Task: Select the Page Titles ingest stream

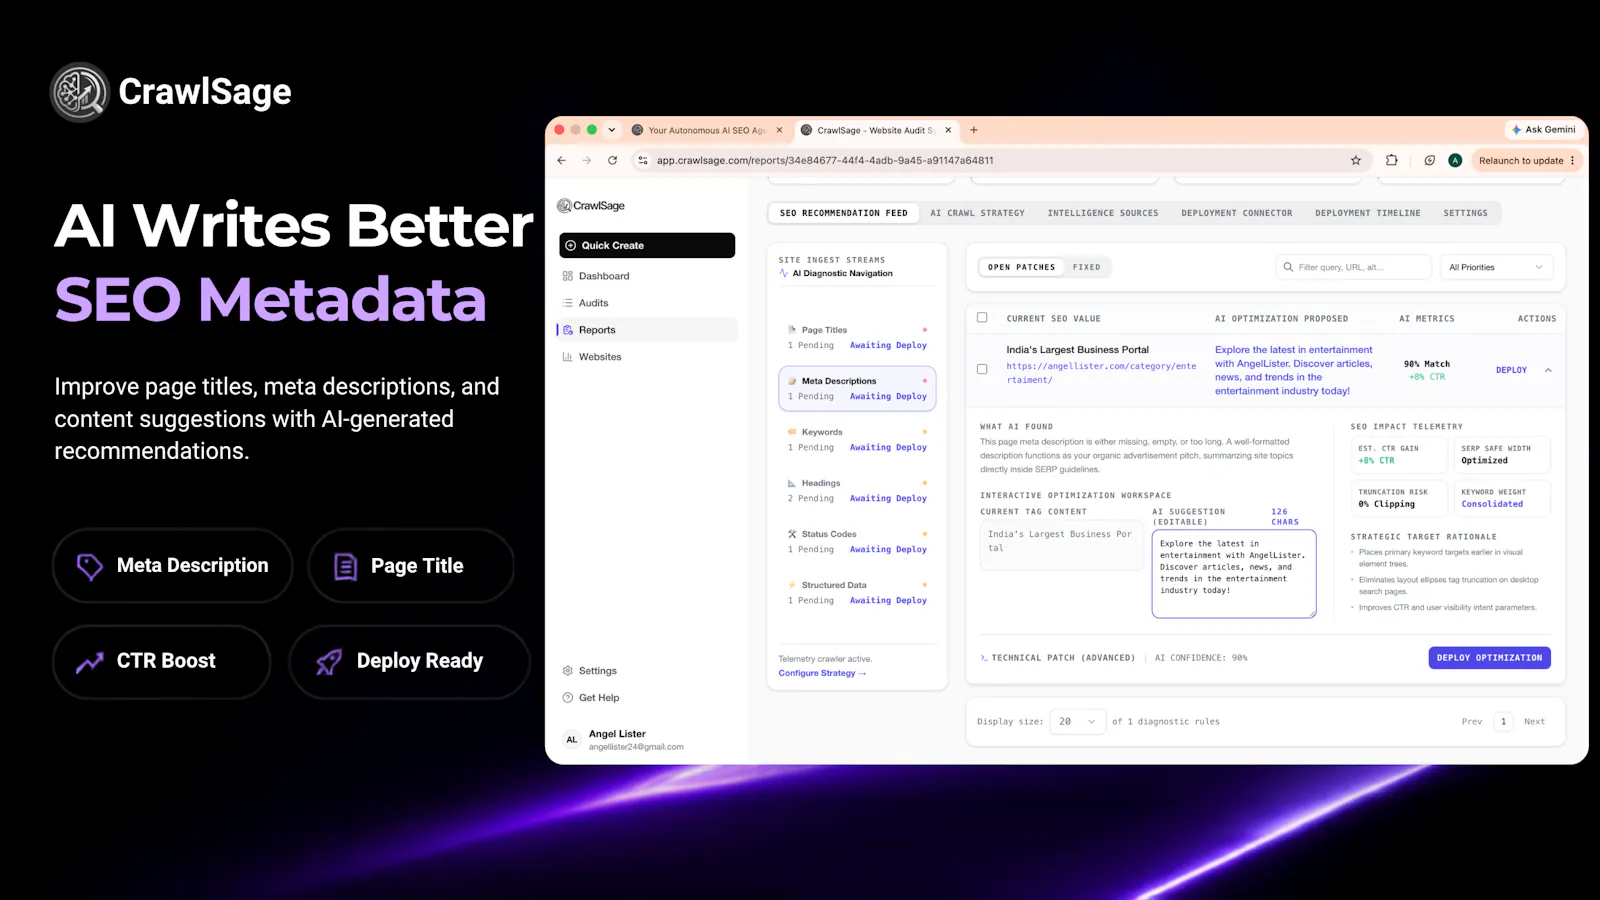Action: pos(857,337)
